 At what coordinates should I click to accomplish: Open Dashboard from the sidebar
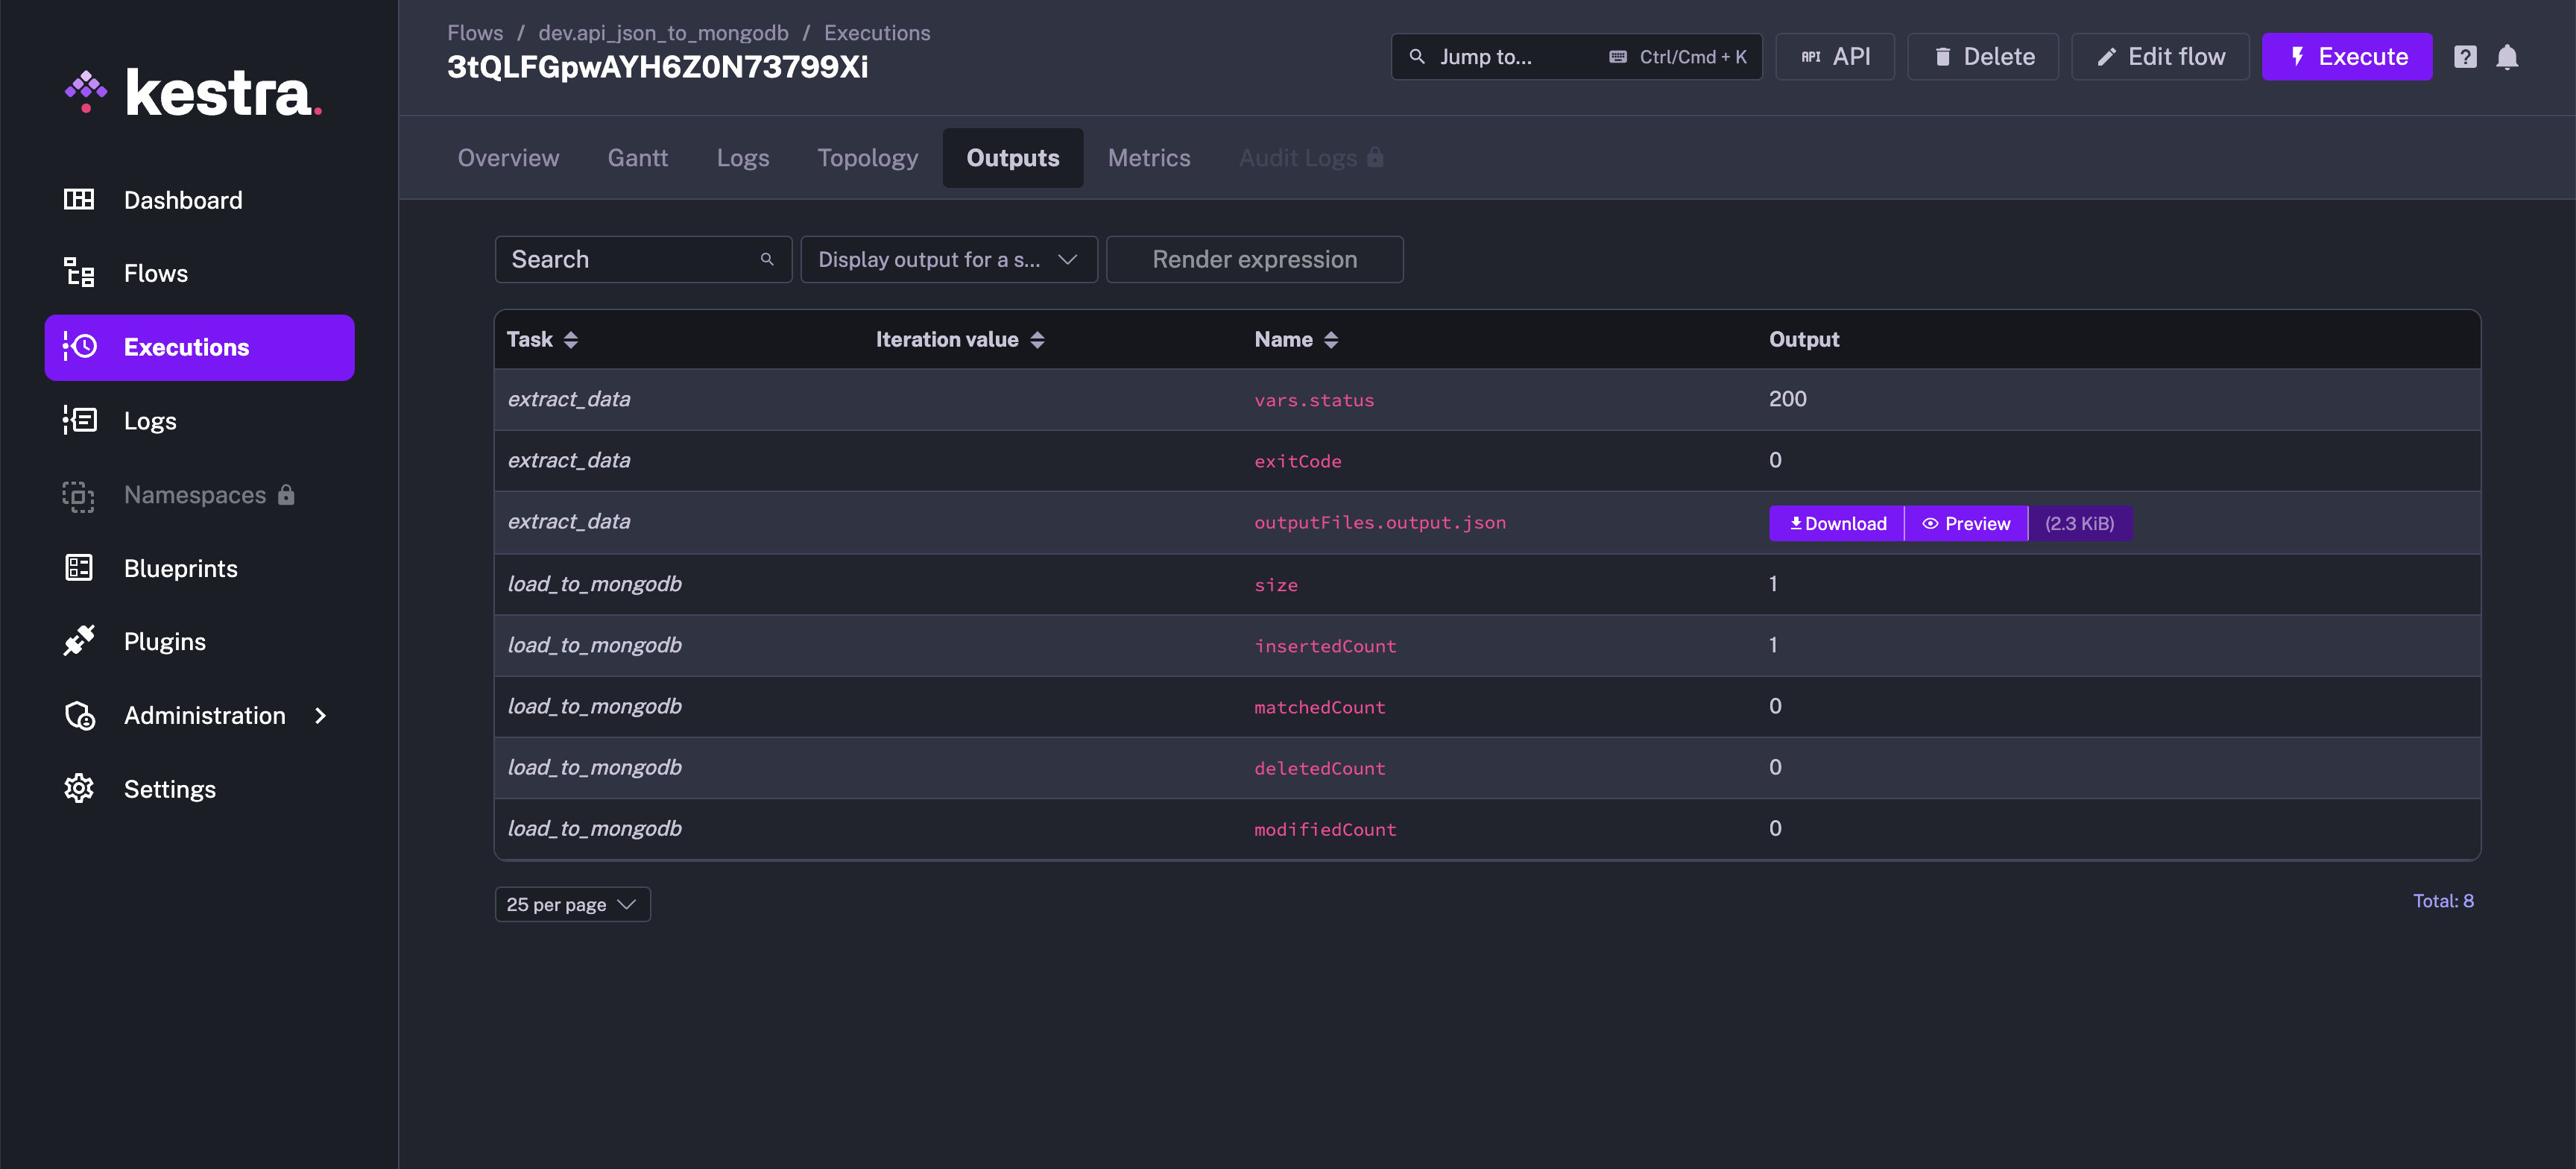200,200
